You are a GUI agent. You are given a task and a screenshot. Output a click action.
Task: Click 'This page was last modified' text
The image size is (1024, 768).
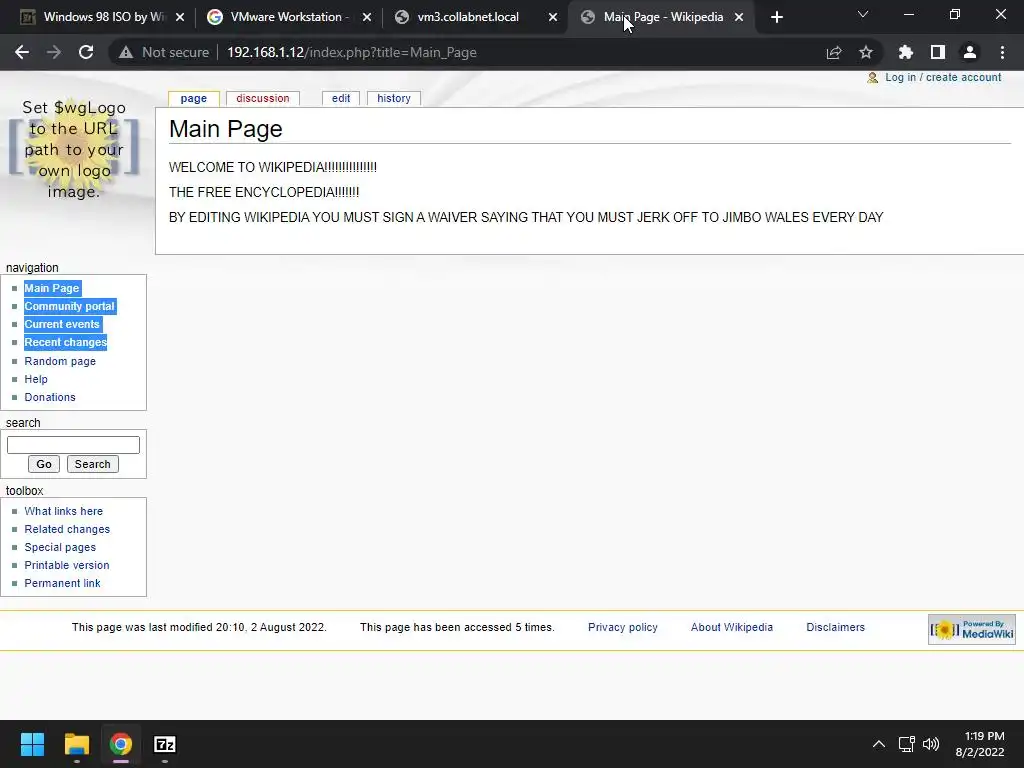[x=199, y=627]
